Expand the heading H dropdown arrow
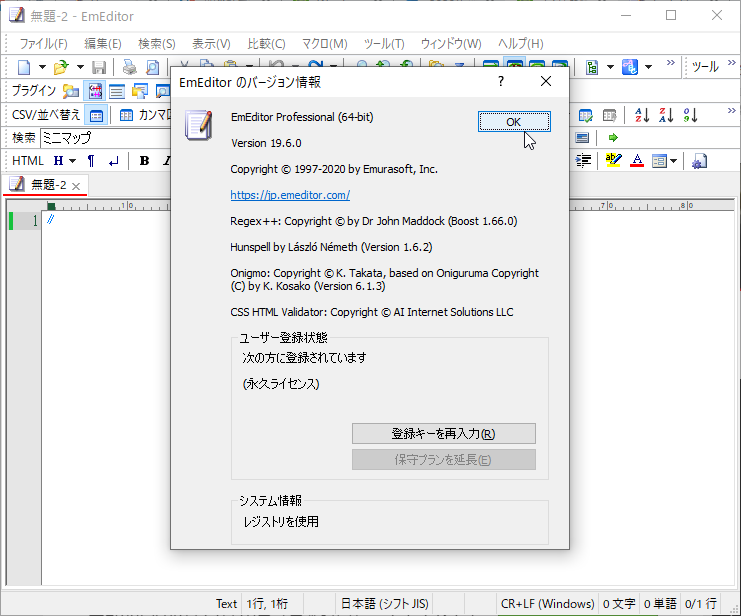 [72, 161]
